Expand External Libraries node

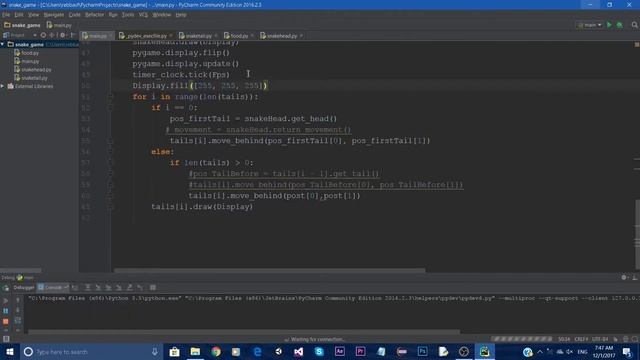(3, 86)
